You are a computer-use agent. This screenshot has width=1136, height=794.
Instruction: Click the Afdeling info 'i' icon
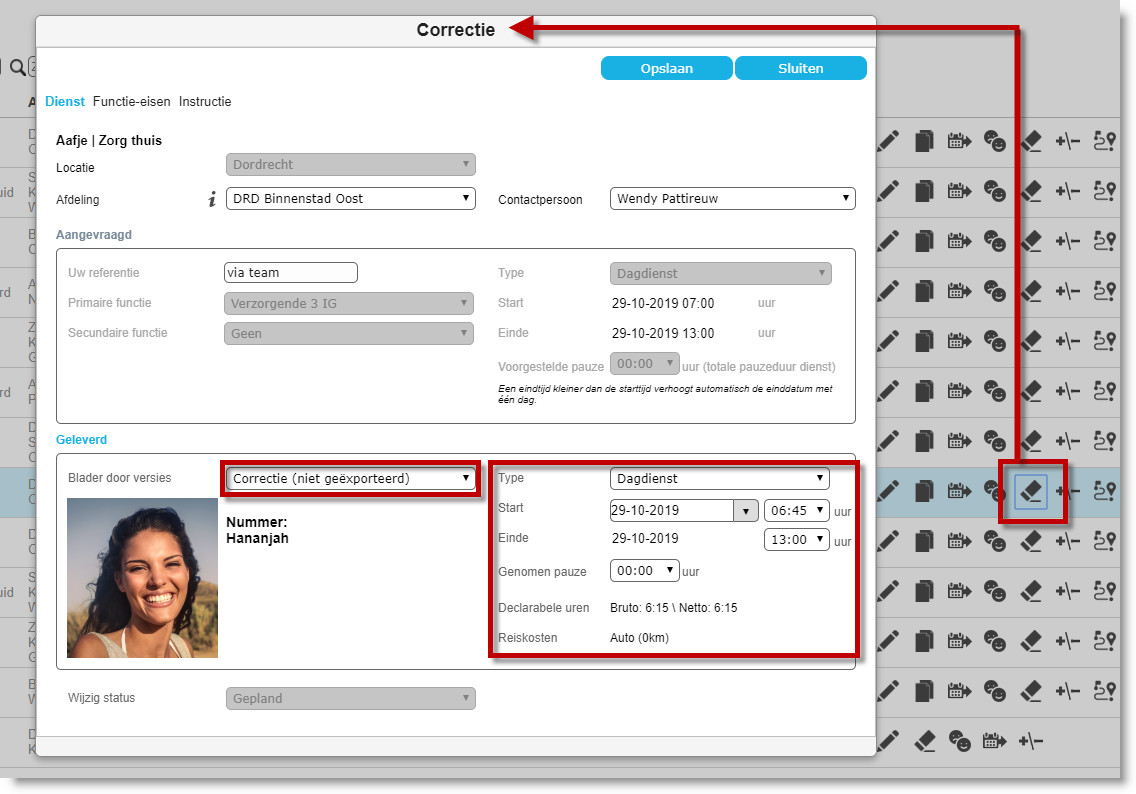point(212,199)
